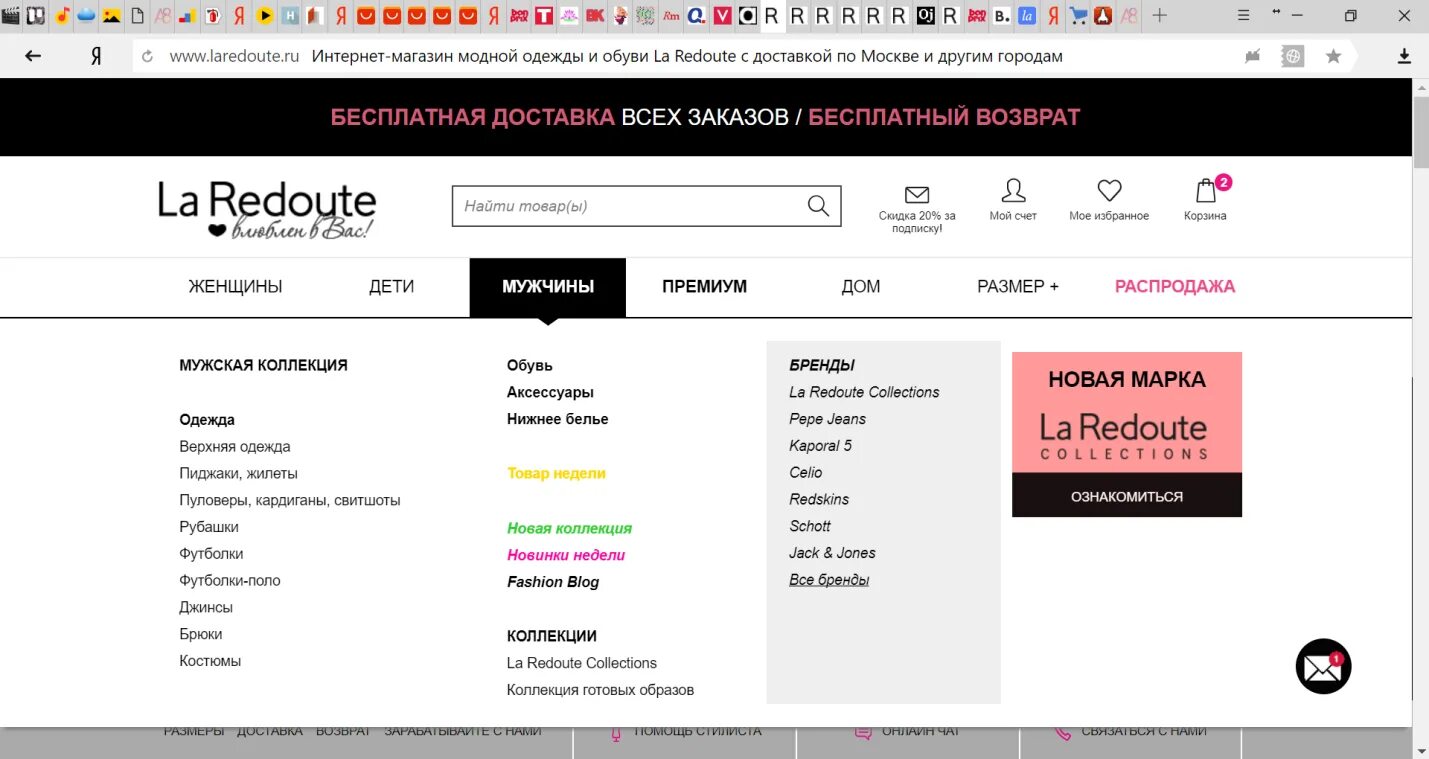The width and height of the screenshot is (1429, 759).
Task: Open Костюмы category
Action: pyautogui.click(x=210, y=661)
